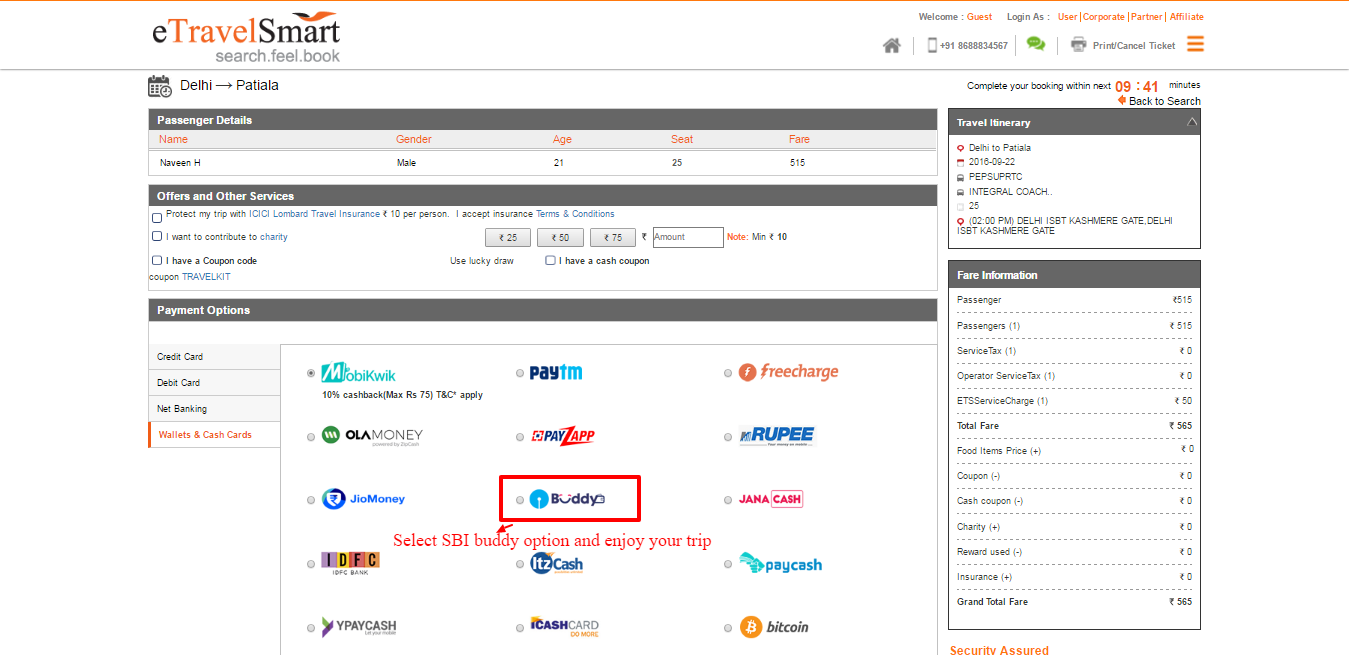This screenshot has height=655, width=1349.
Task: Click the phone number +91 8688834567
Action: [974, 46]
